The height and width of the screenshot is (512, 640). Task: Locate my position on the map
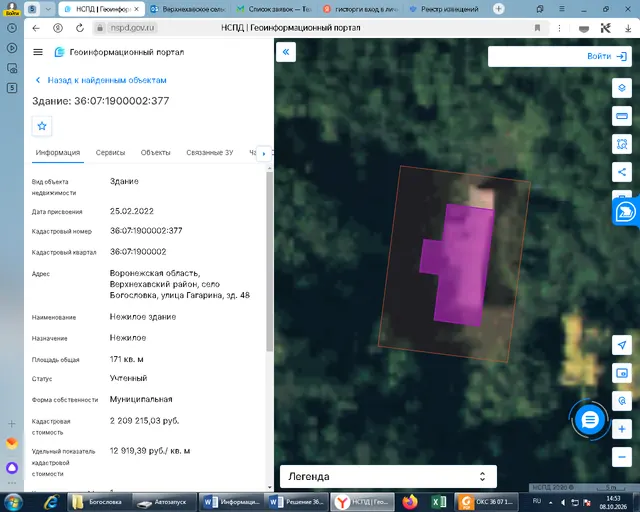pos(622,345)
